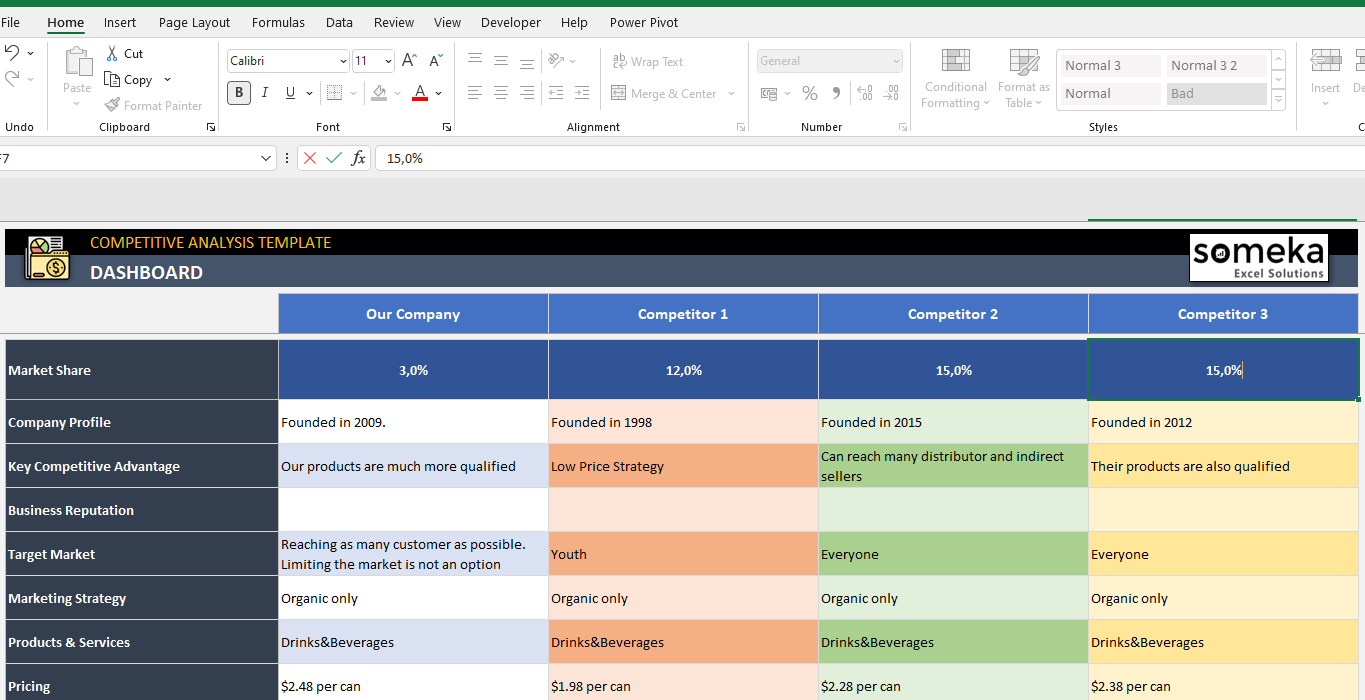
Task: Click inside the Name Box field
Action: pyautogui.click(x=130, y=158)
